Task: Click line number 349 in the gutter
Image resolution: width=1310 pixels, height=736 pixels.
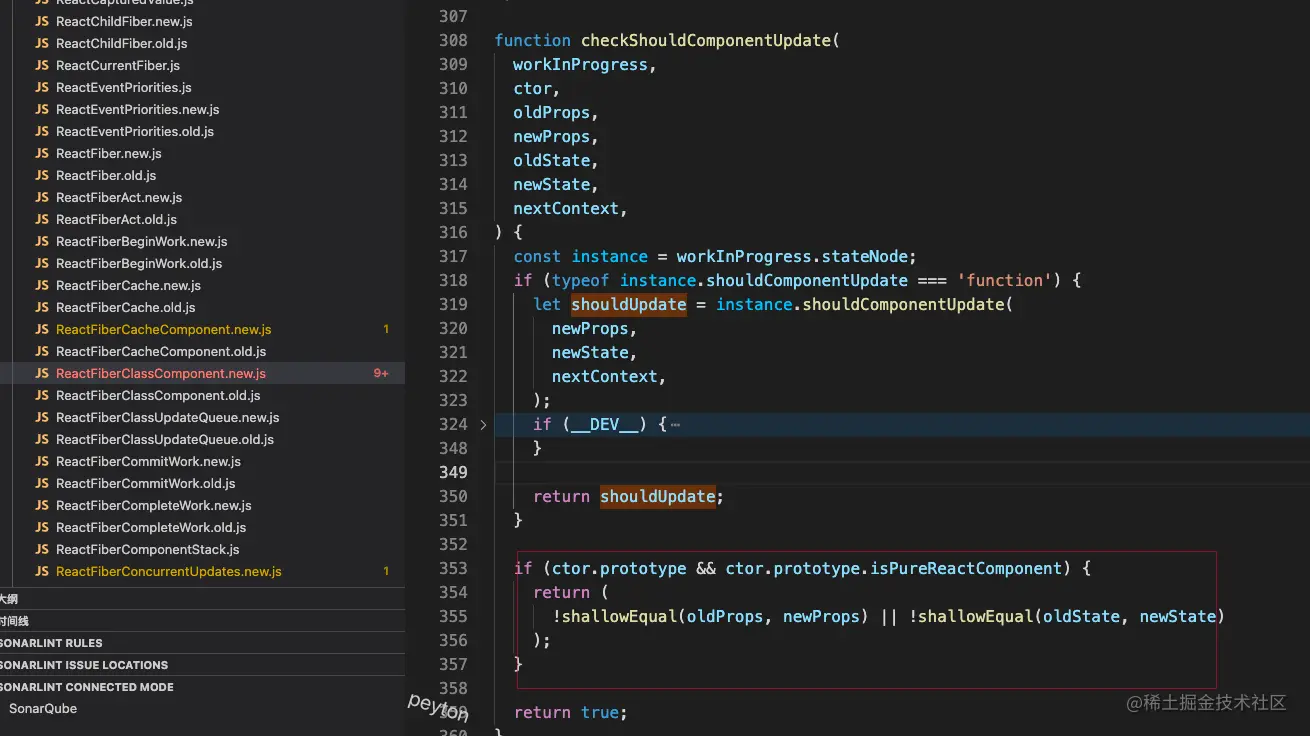Action: tap(453, 473)
